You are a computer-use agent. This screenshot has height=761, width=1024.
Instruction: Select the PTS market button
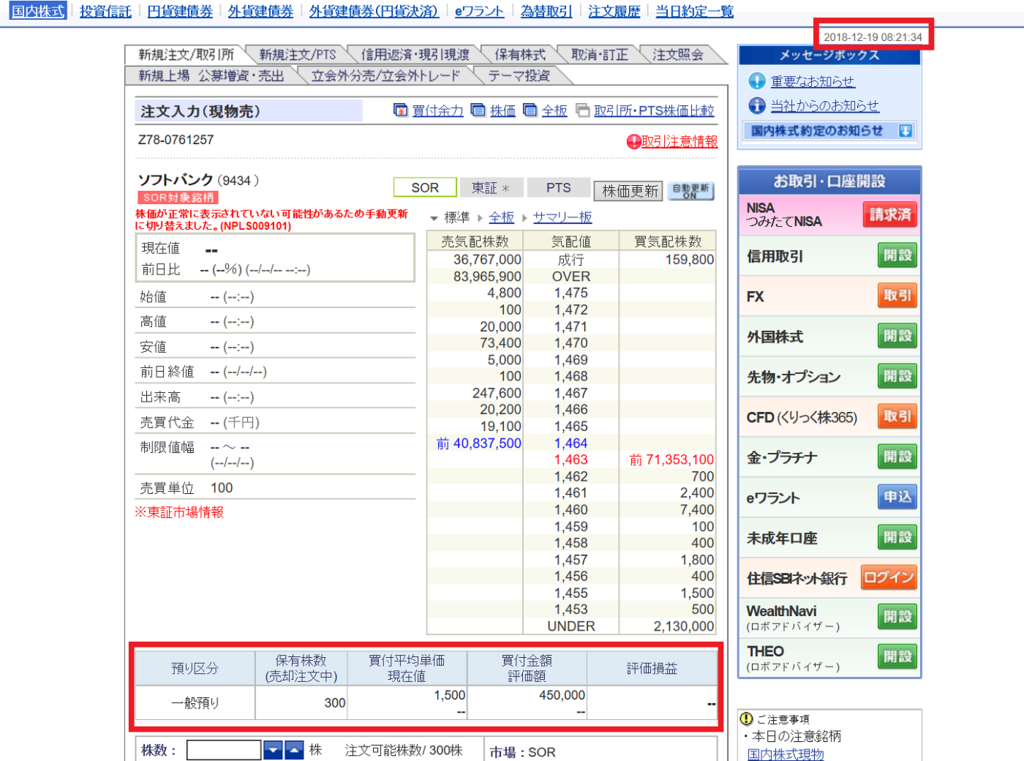pos(558,188)
